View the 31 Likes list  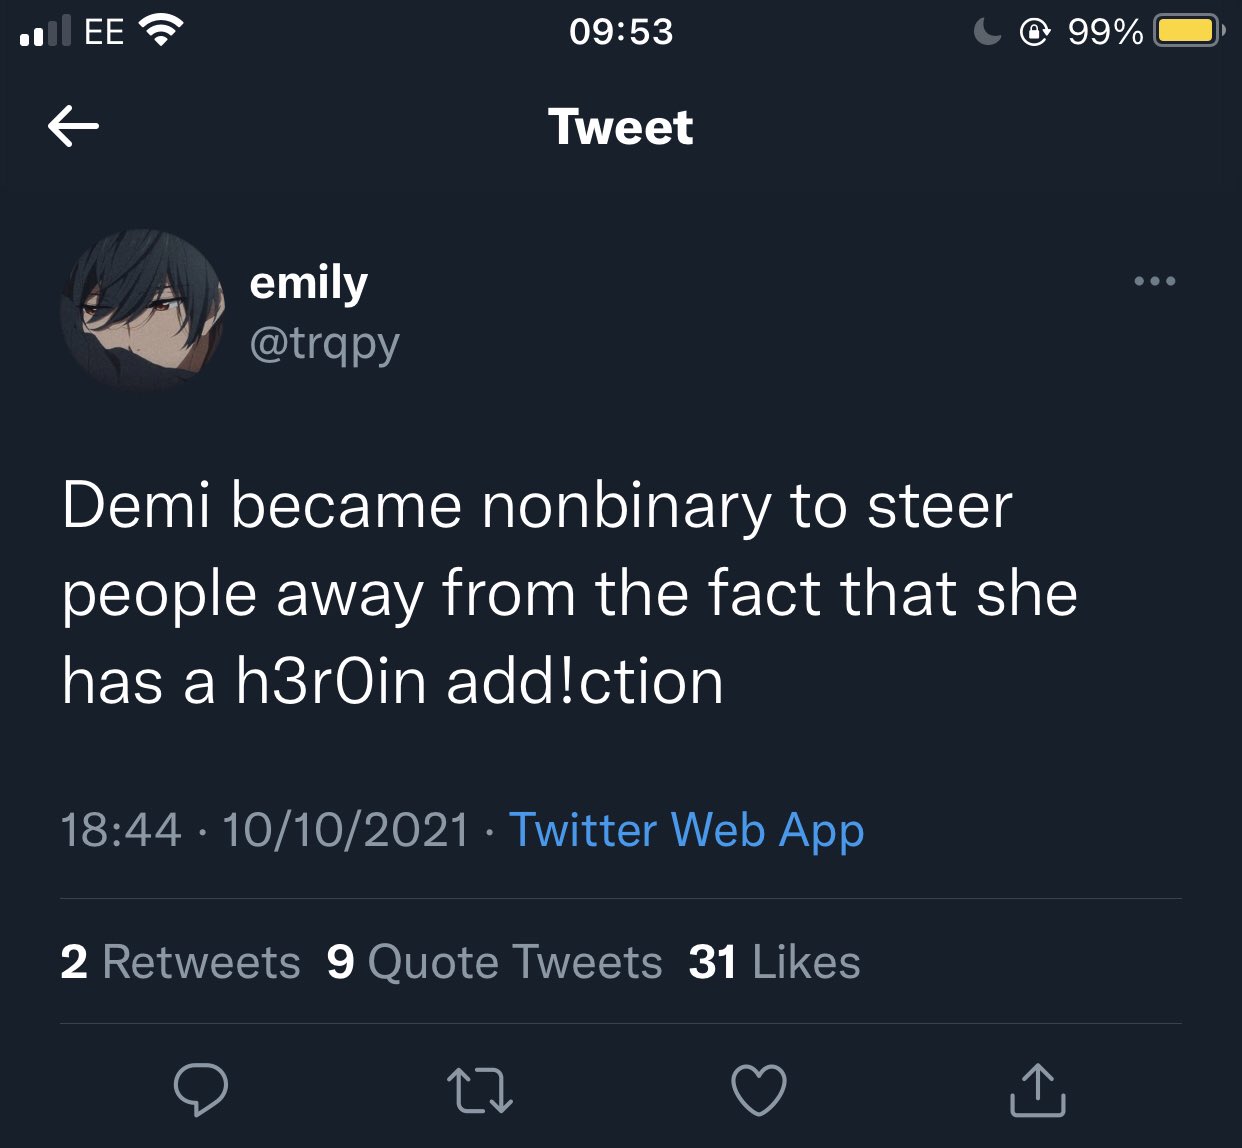774,962
